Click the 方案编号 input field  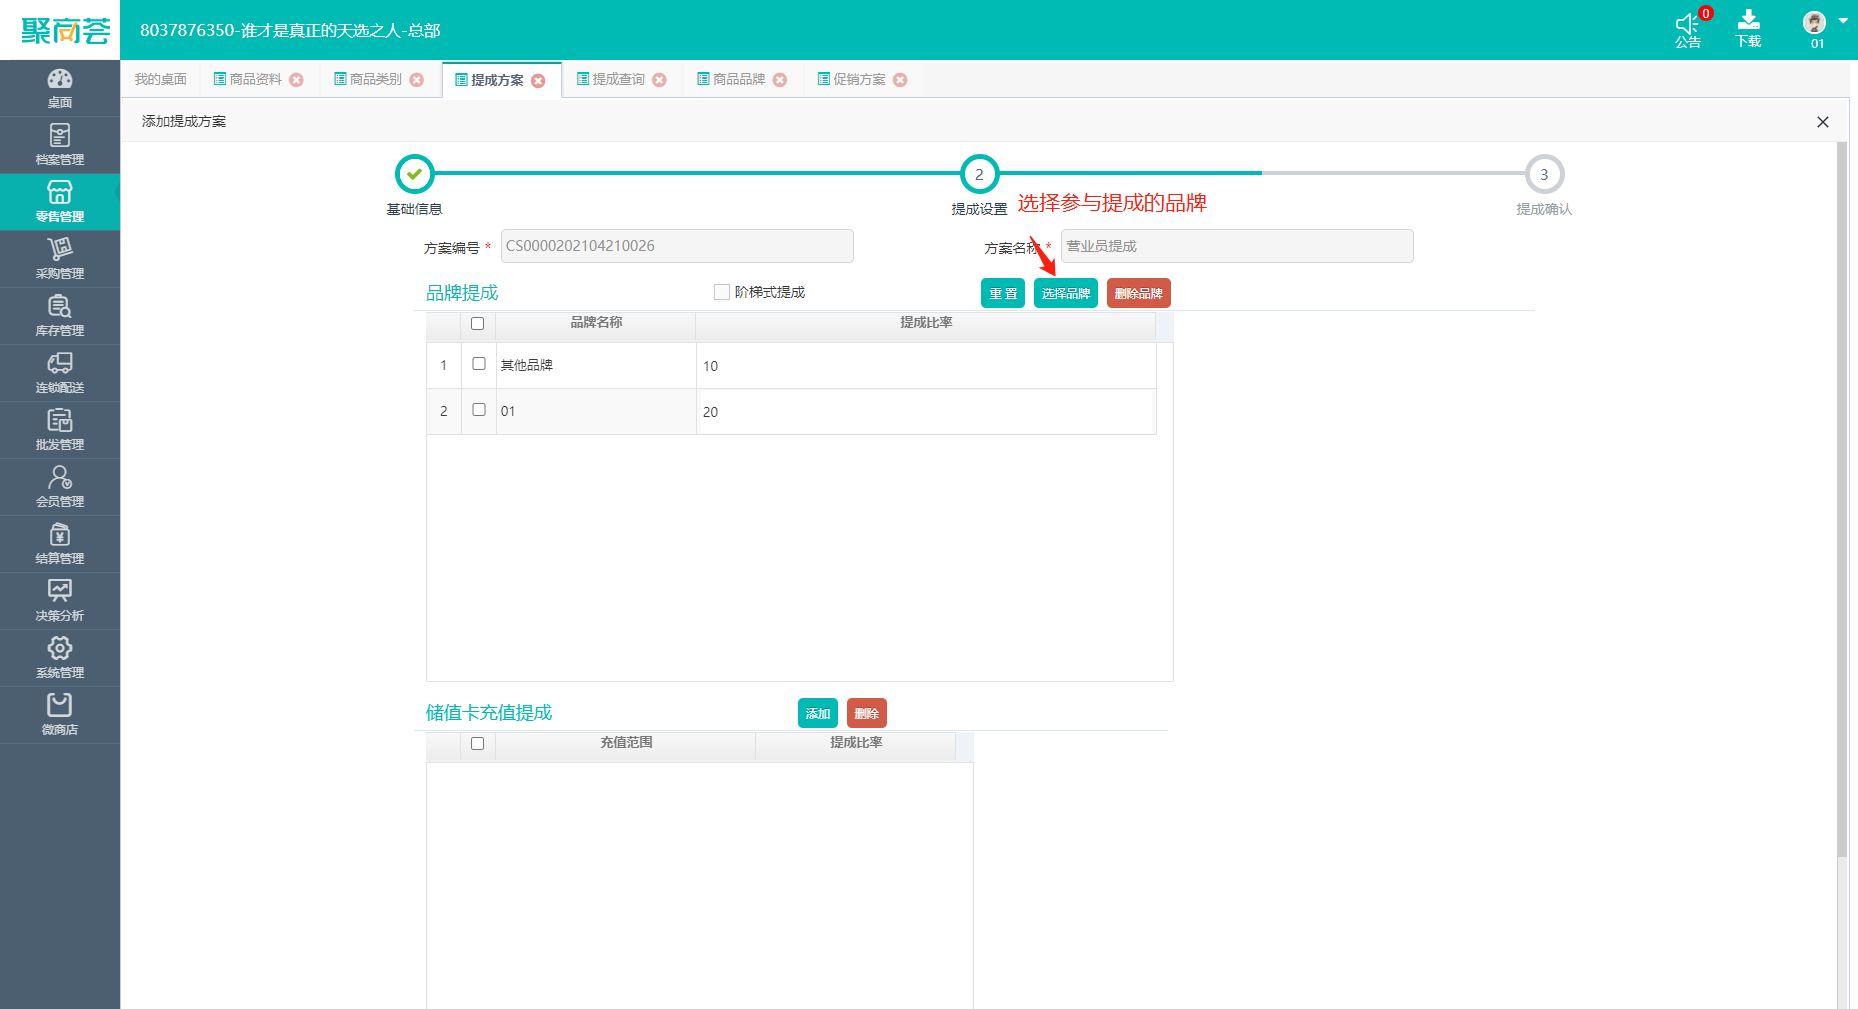677,246
